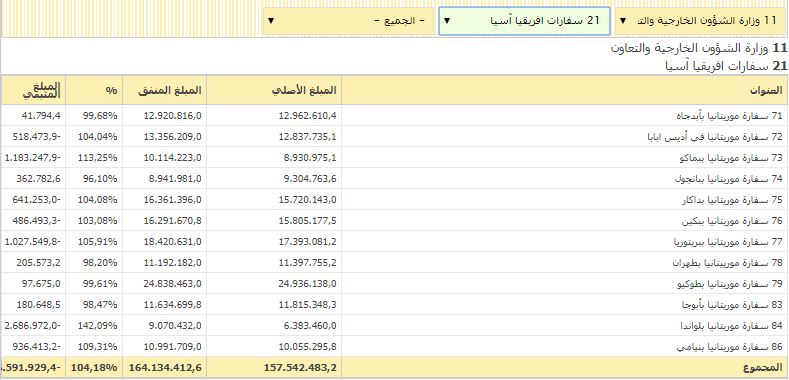789x380 pixels.
Task: Click percentage value 99,68%
Action: pyautogui.click(x=100, y=116)
